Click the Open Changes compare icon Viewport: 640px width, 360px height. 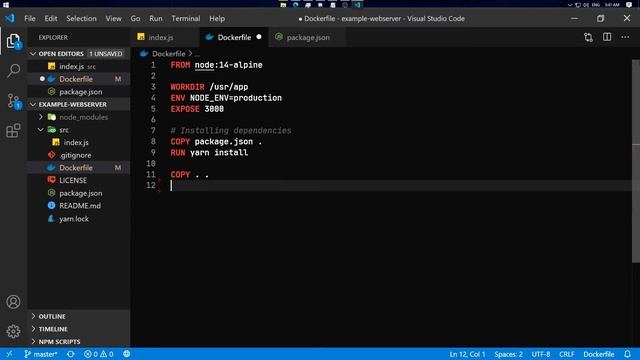pos(588,37)
